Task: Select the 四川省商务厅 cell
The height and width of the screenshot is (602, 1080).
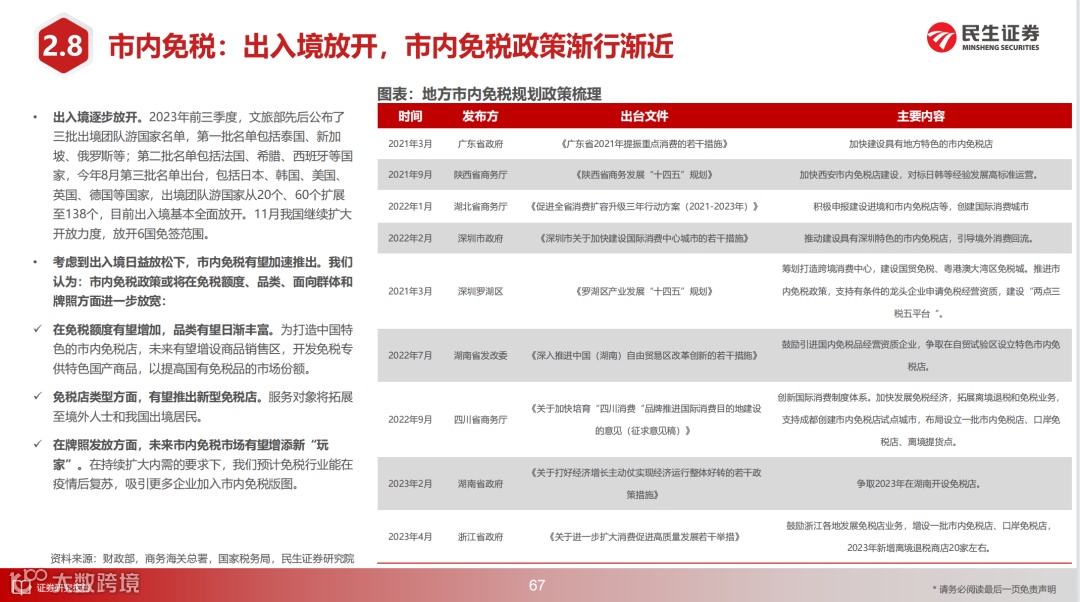Action: click(x=480, y=419)
